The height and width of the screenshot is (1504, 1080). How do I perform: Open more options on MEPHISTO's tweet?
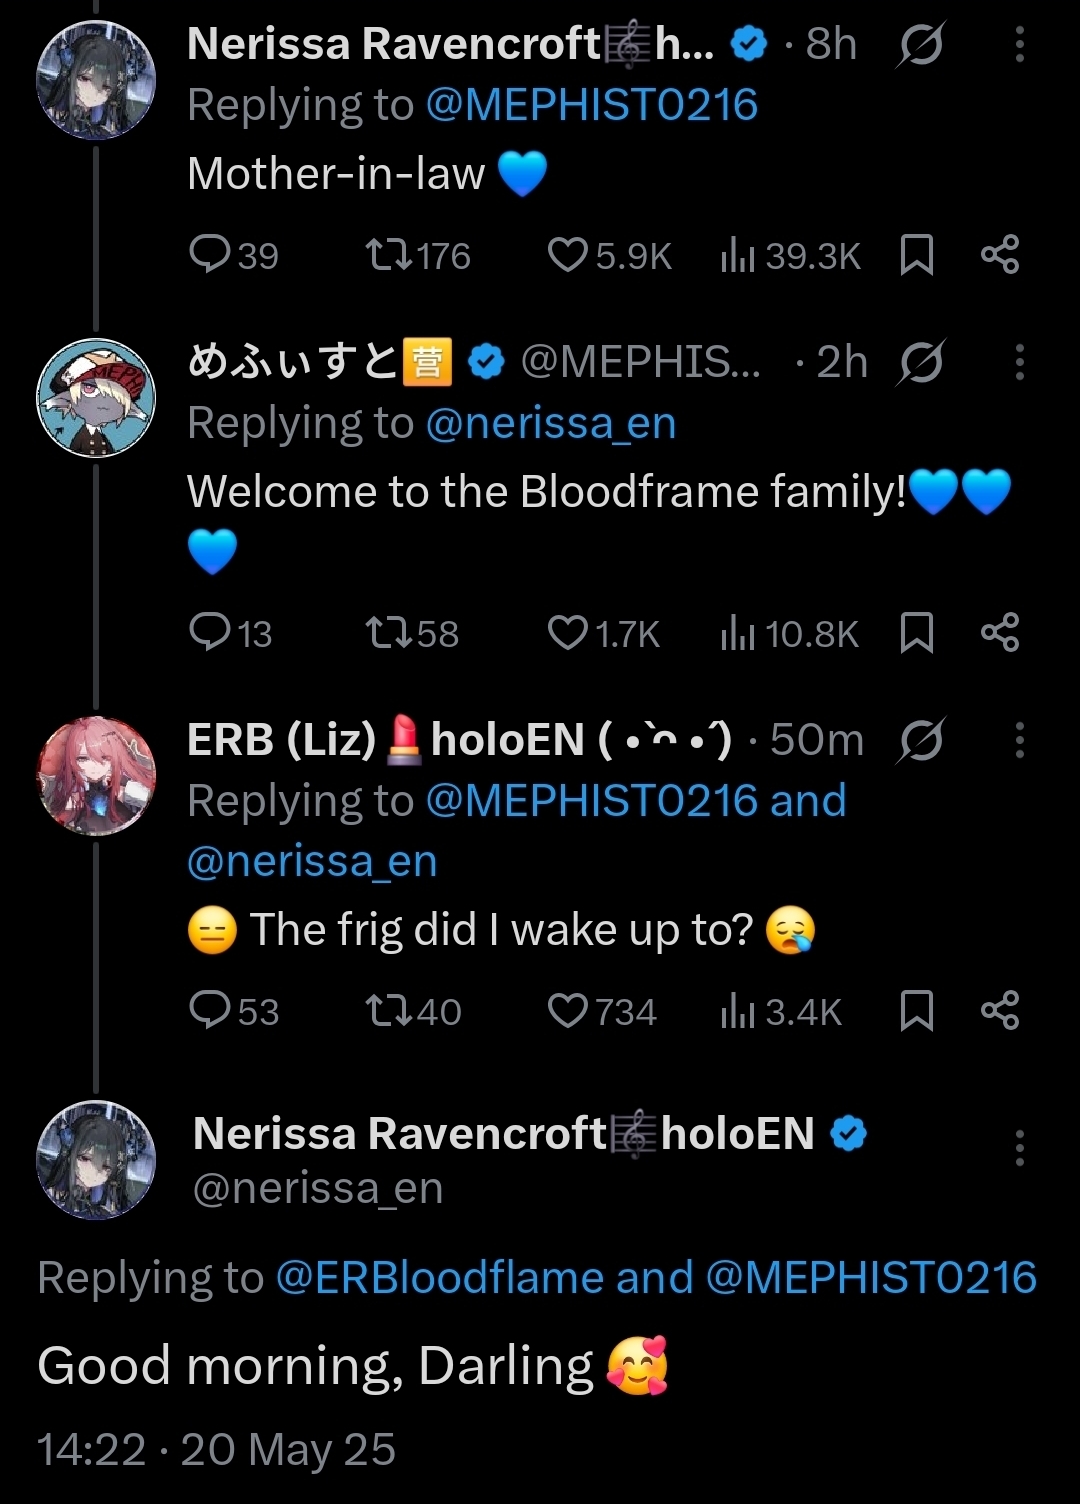point(1019,363)
